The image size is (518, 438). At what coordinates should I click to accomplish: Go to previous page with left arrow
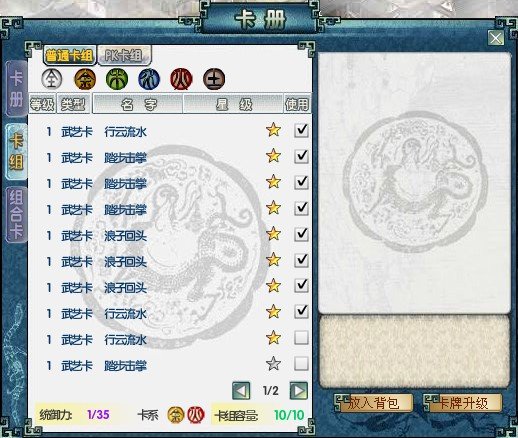point(241,391)
